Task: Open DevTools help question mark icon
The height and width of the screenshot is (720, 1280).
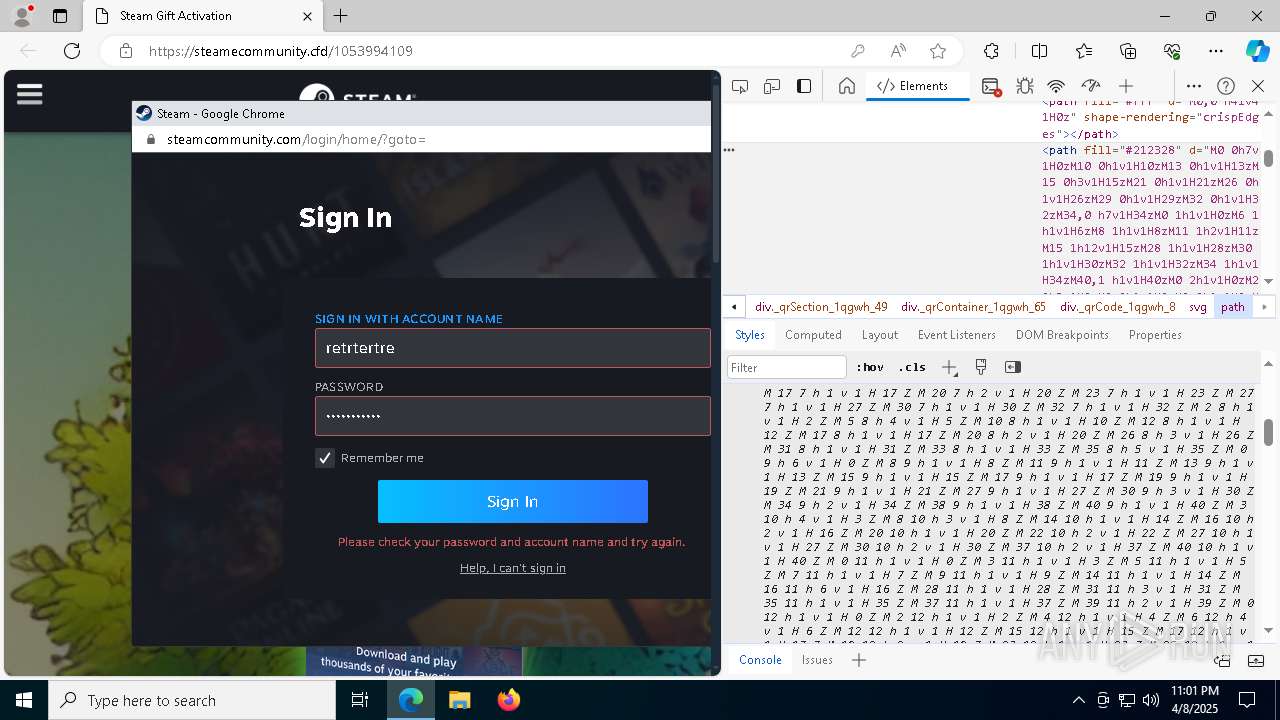Action: pyautogui.click(x=1226, y=86)
